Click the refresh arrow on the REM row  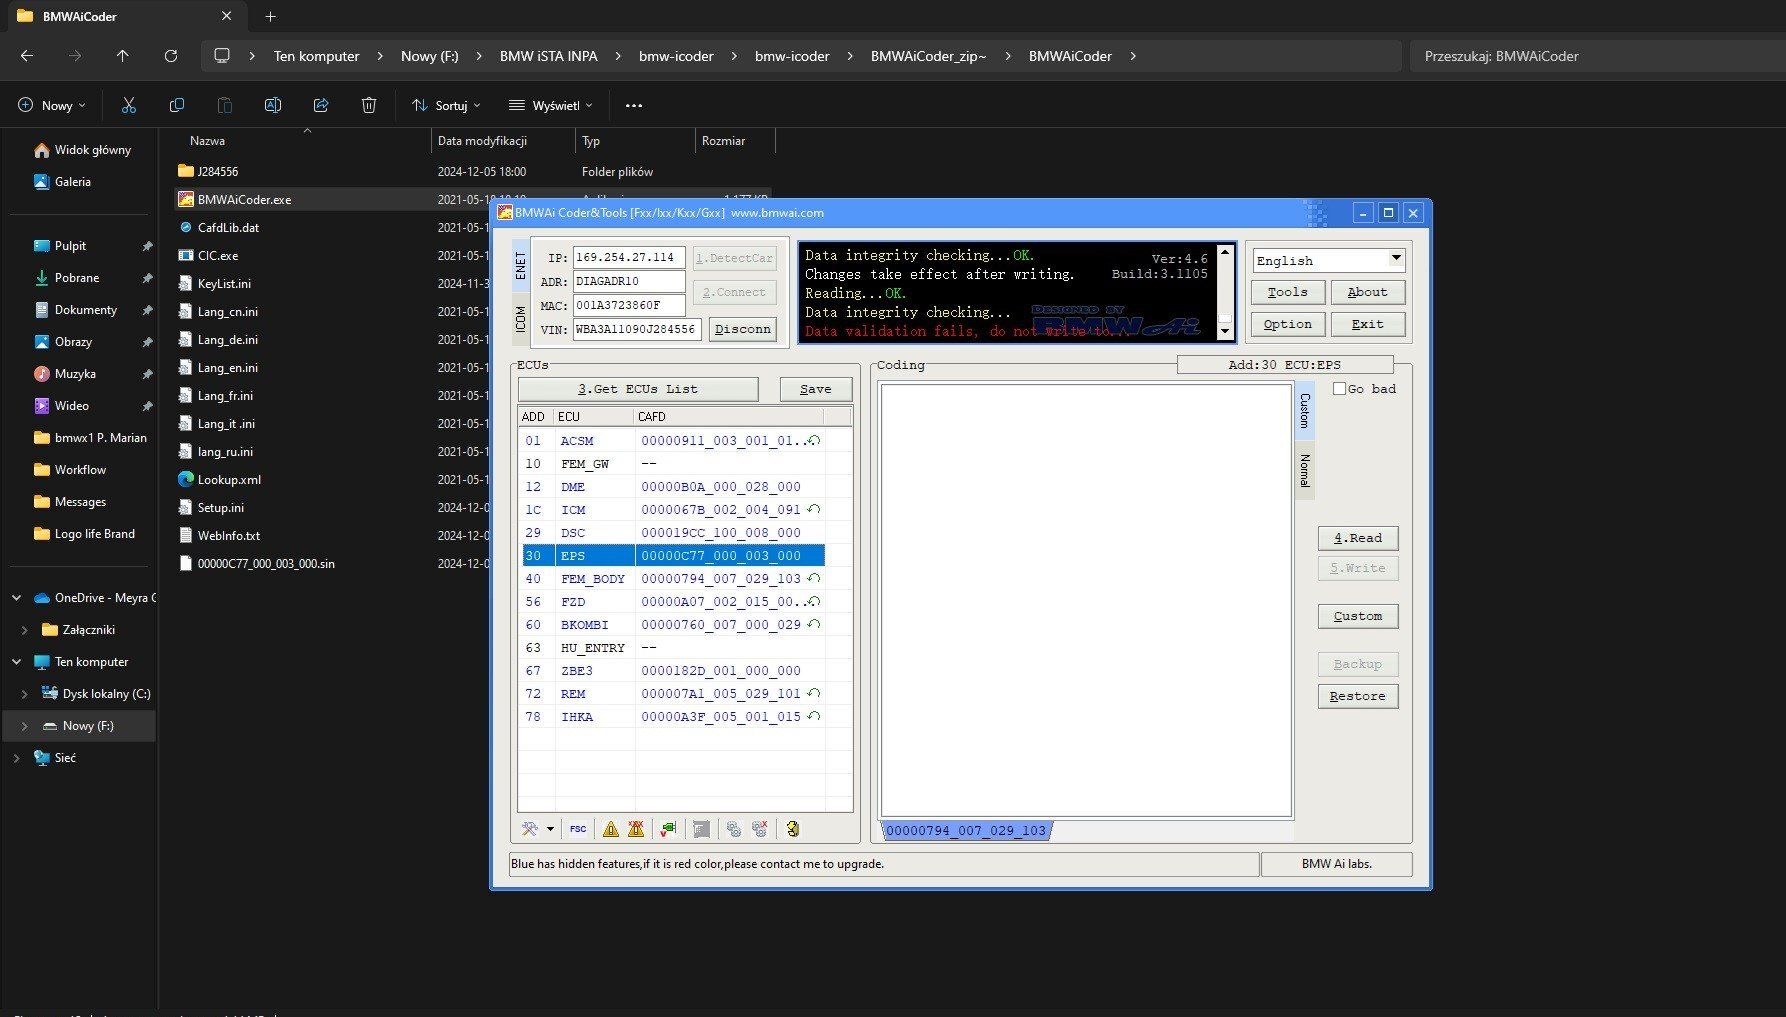tap(814, 693)
